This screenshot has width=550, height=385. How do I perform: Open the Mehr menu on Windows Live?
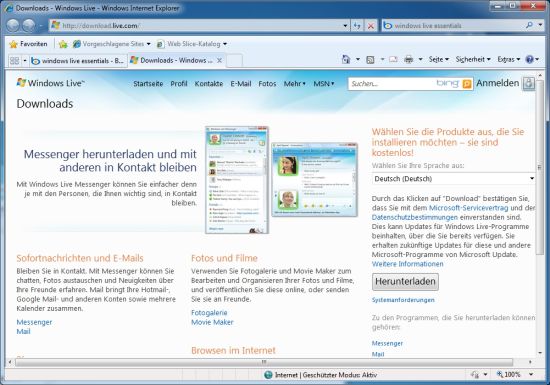point(295,83)
